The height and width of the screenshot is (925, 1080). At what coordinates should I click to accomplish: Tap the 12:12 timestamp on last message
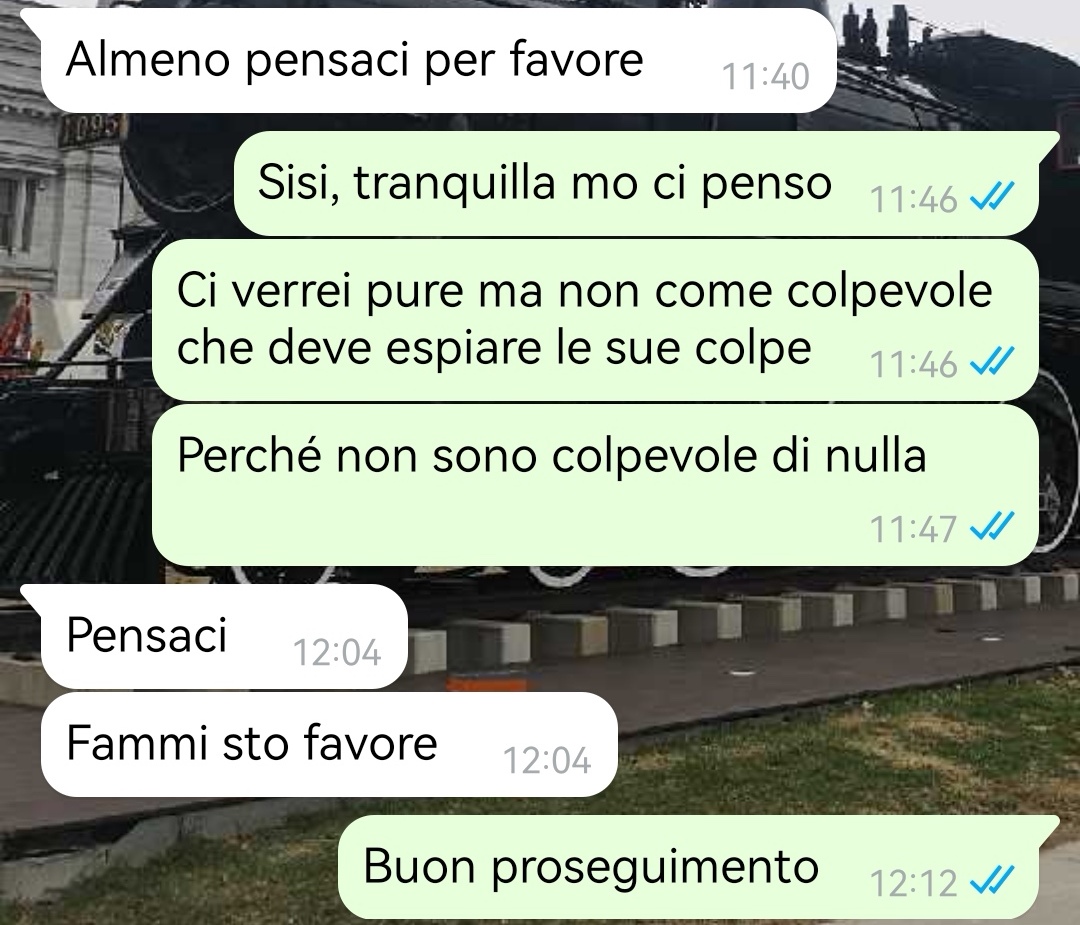(x=913, y=882)
